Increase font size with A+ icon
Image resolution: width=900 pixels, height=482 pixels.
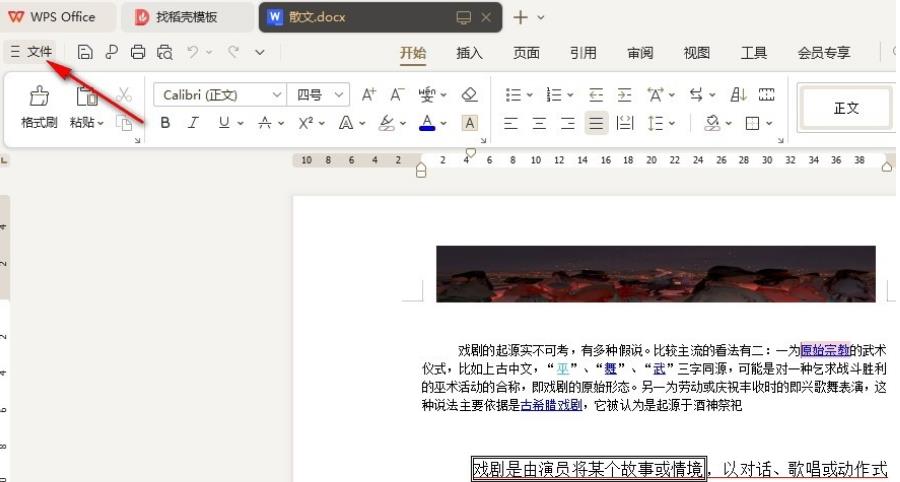368,95
